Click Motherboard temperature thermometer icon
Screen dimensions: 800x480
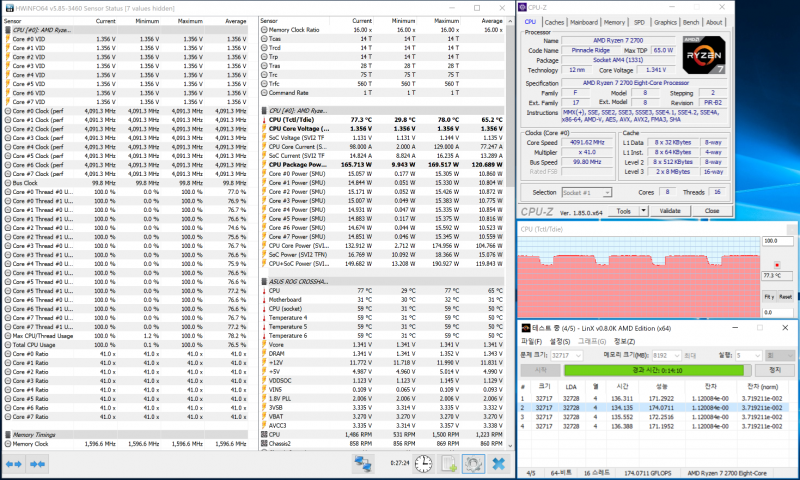click(x=264, y=300)
